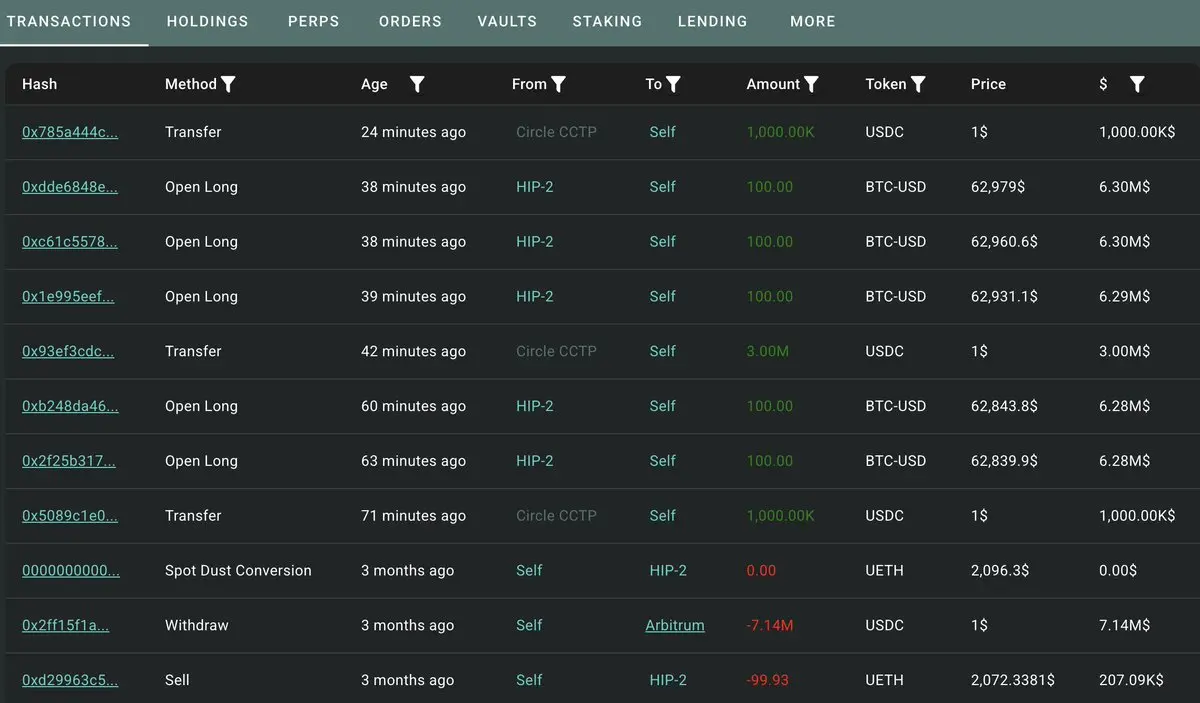Click the 62,843.8$ price
Screen dimensions: 1200x703
(x=1004, y=407)
